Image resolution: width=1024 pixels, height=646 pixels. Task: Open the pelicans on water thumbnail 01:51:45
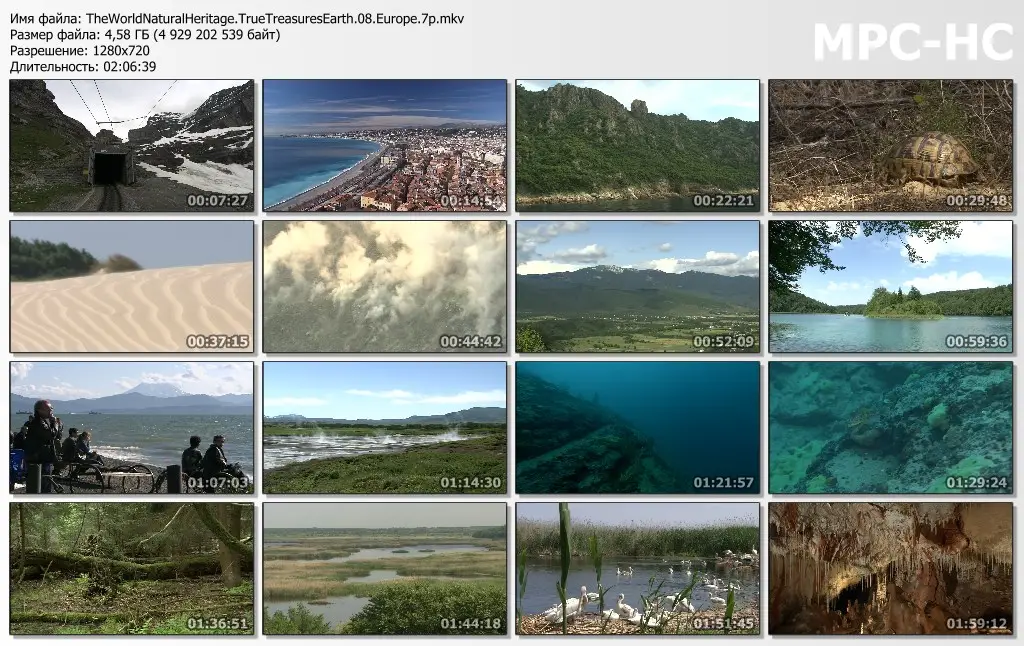[x=637, y=568]
